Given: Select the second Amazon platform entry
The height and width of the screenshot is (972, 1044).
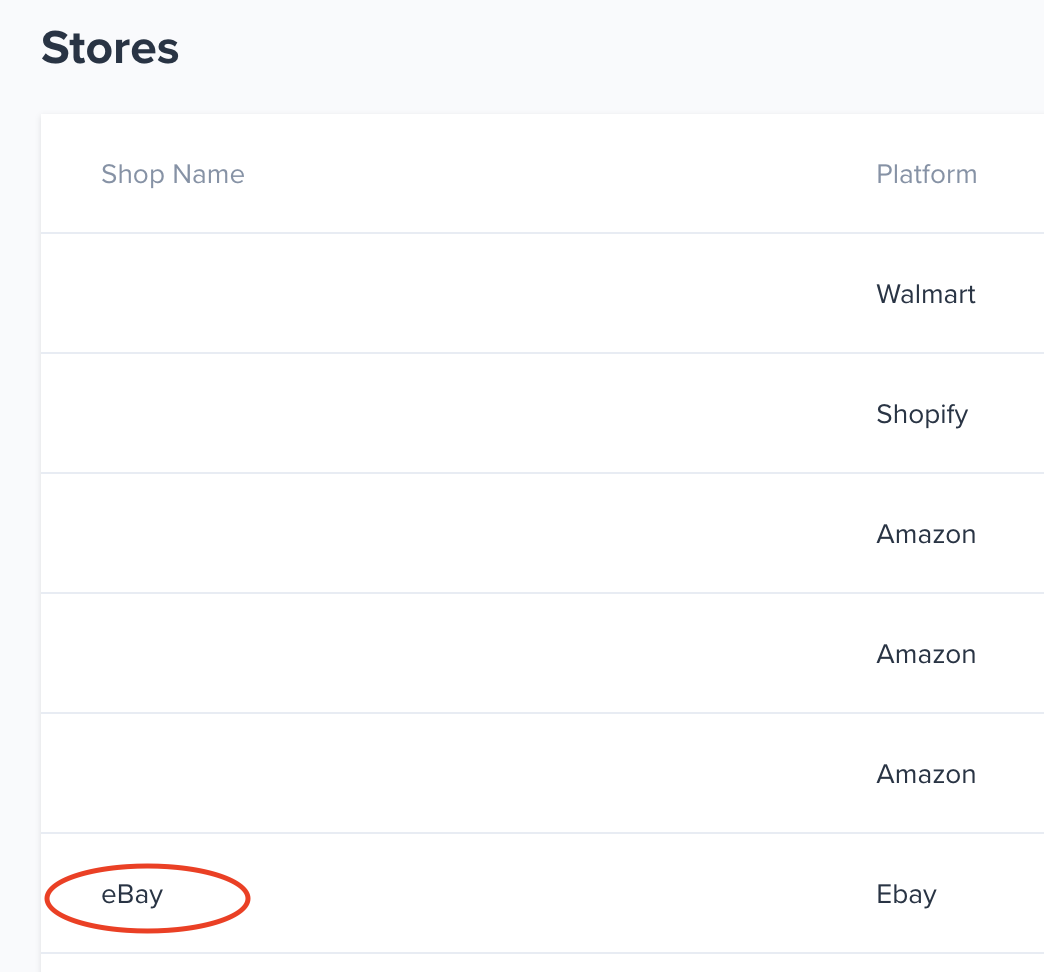Looking at the screenshot, I should [926, 654].
